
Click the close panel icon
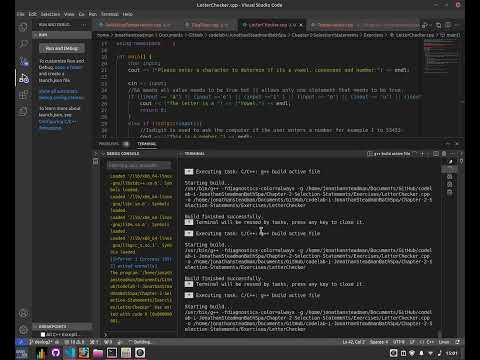pos(457,144)
